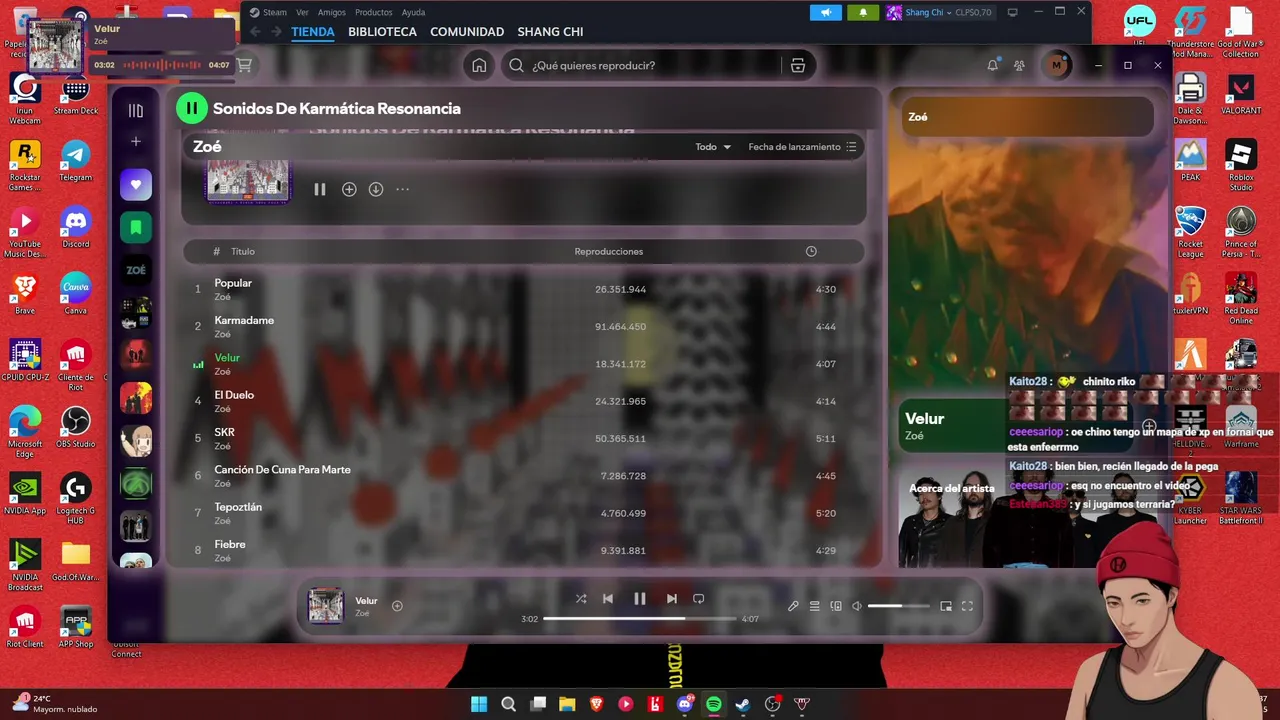Open the Productos menu in Steam

pyautogui.click(x=374, y=12)
